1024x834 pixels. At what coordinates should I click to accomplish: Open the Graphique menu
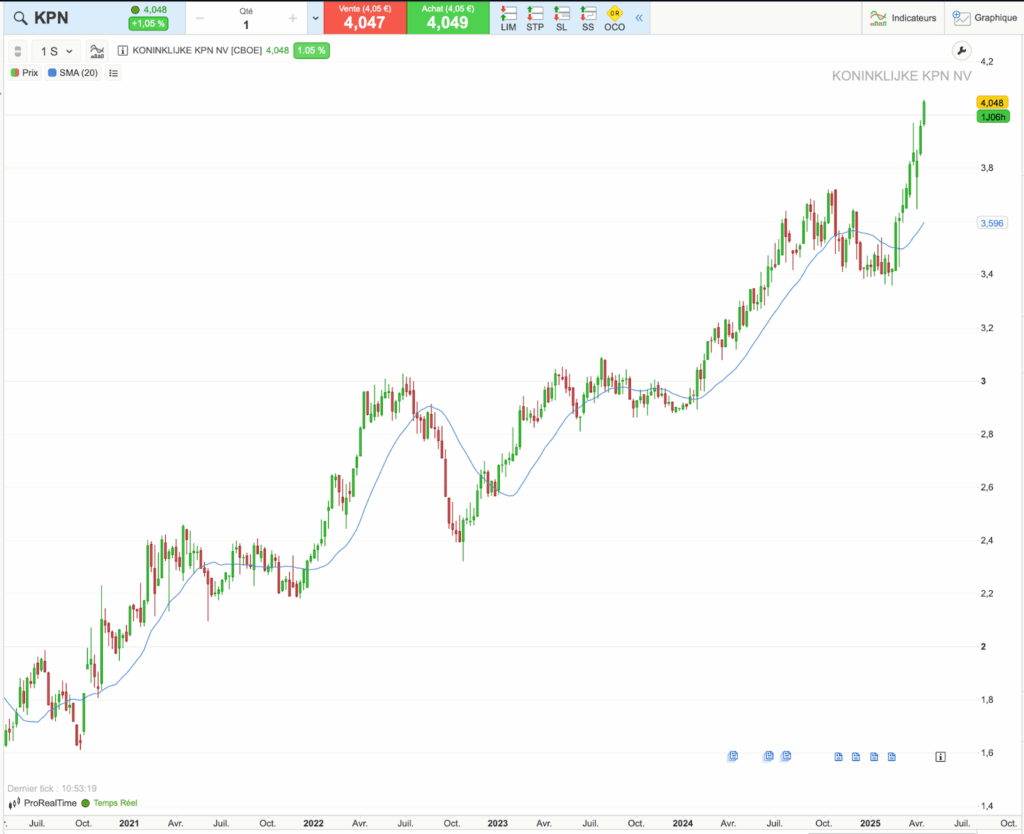[x=985, y=18]
